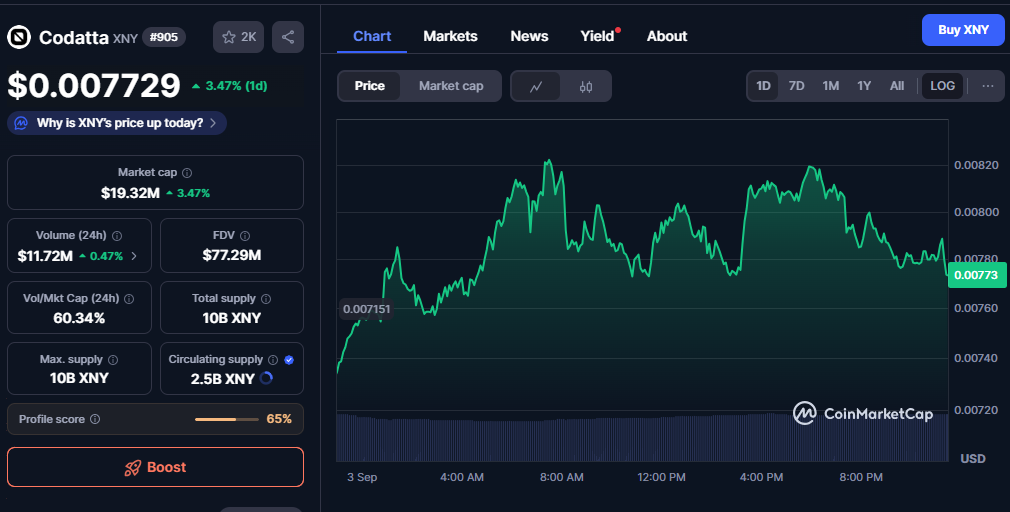Click the 2.5B XNY circulating value
Image resolution: width=1010 pixels, height=512 pixels.
point(222,379)
